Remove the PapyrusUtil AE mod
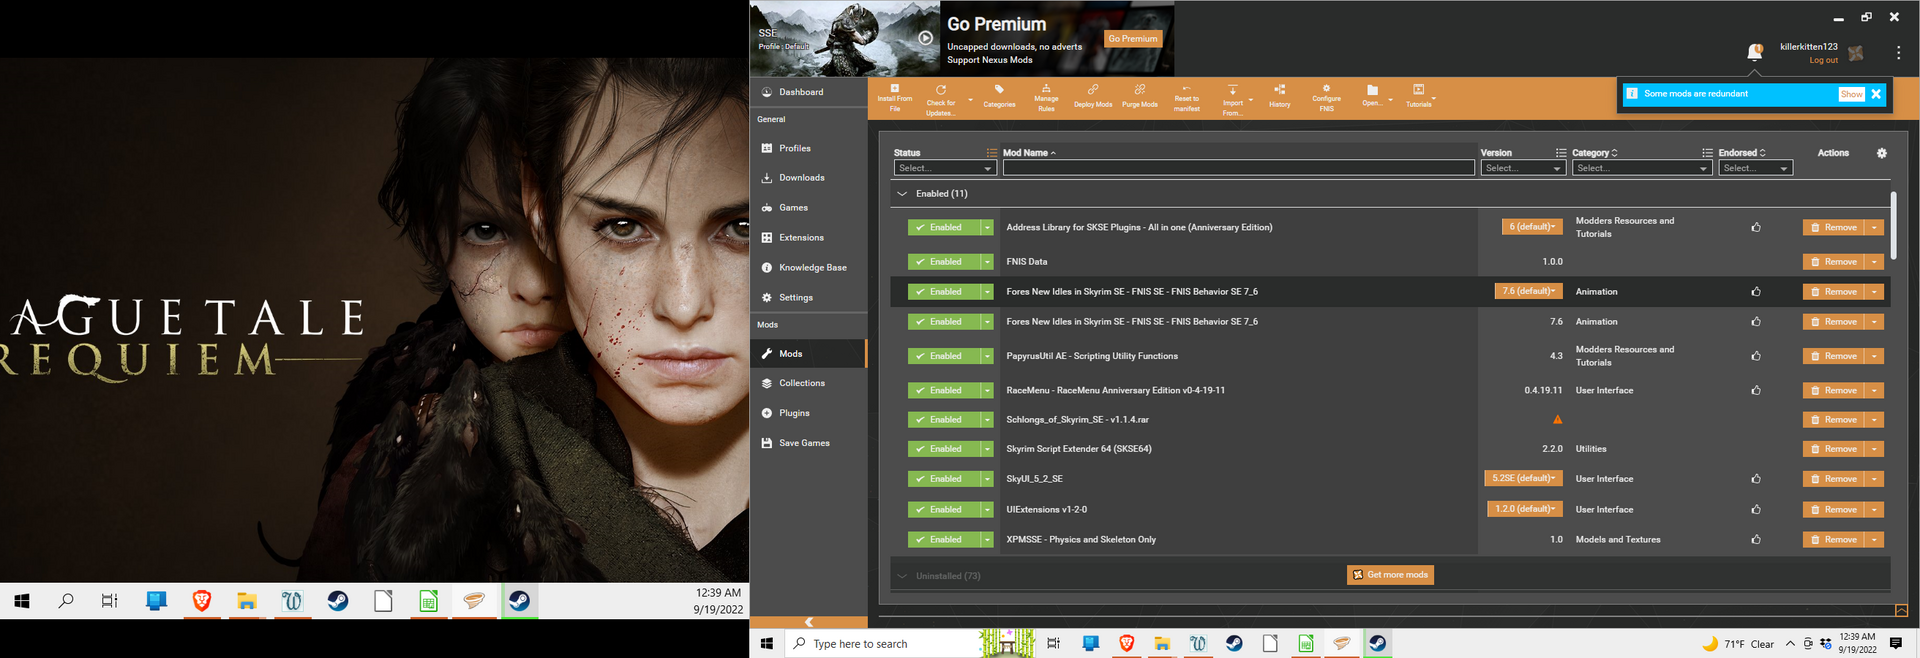Viewport: 1920px width, 658px height. tap(1834, 356)
